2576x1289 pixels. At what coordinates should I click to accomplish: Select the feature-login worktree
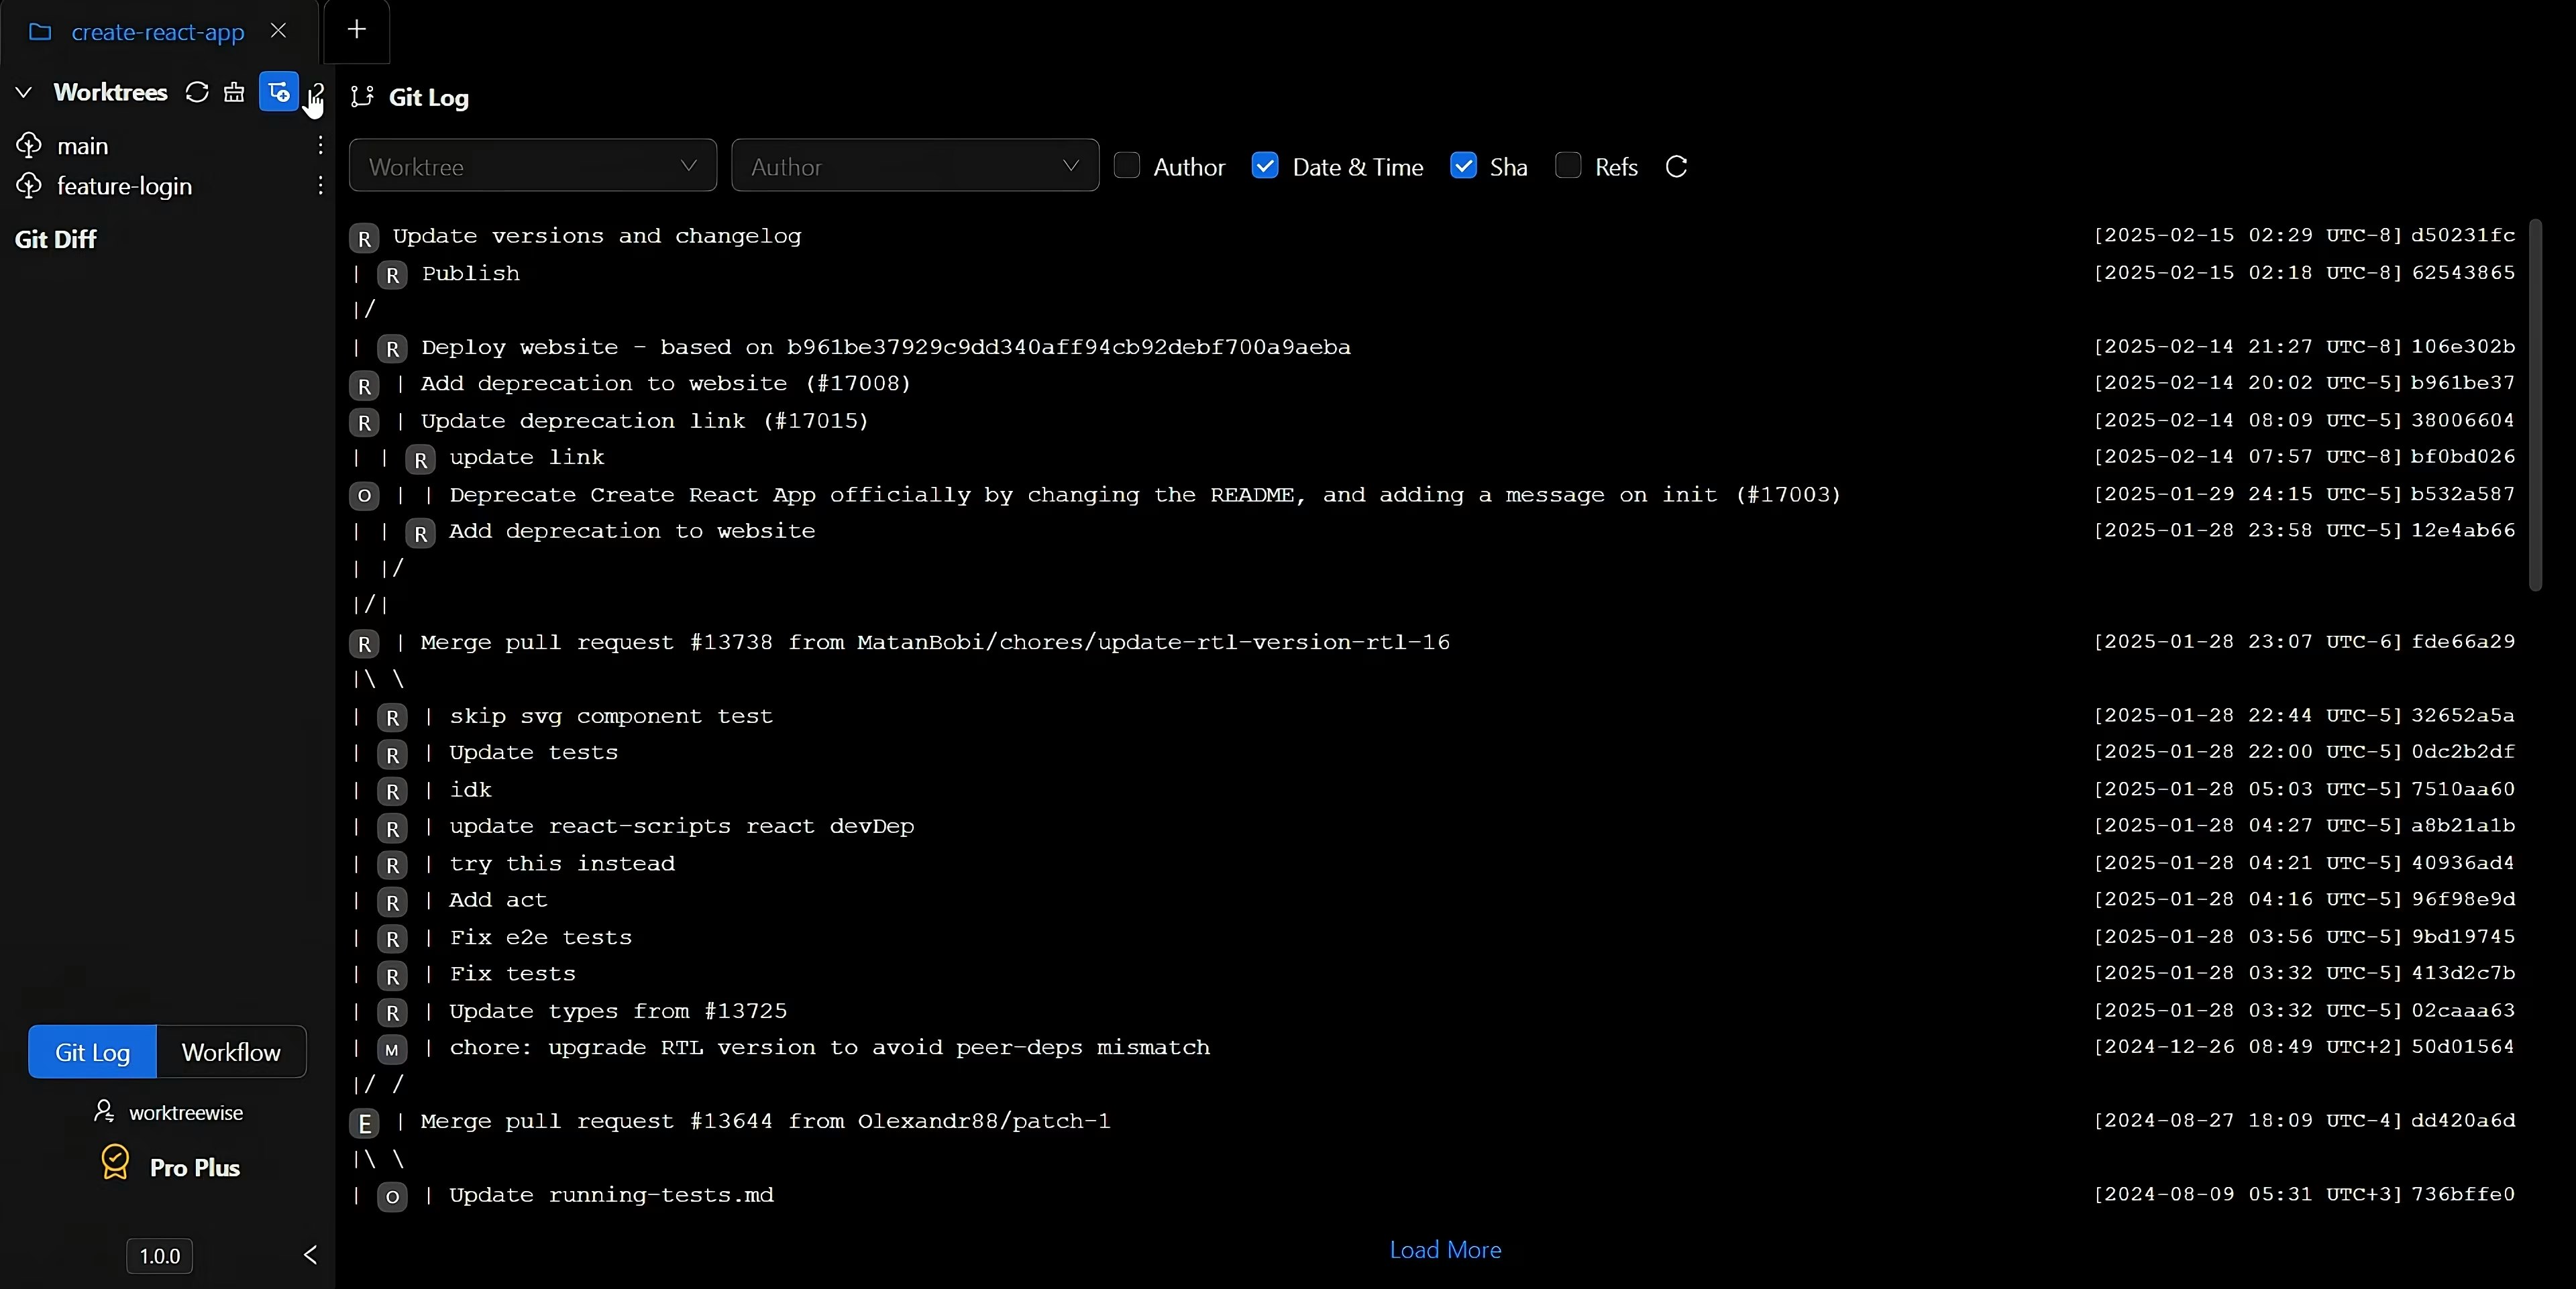pyautogui.click(x=124, y=186)
